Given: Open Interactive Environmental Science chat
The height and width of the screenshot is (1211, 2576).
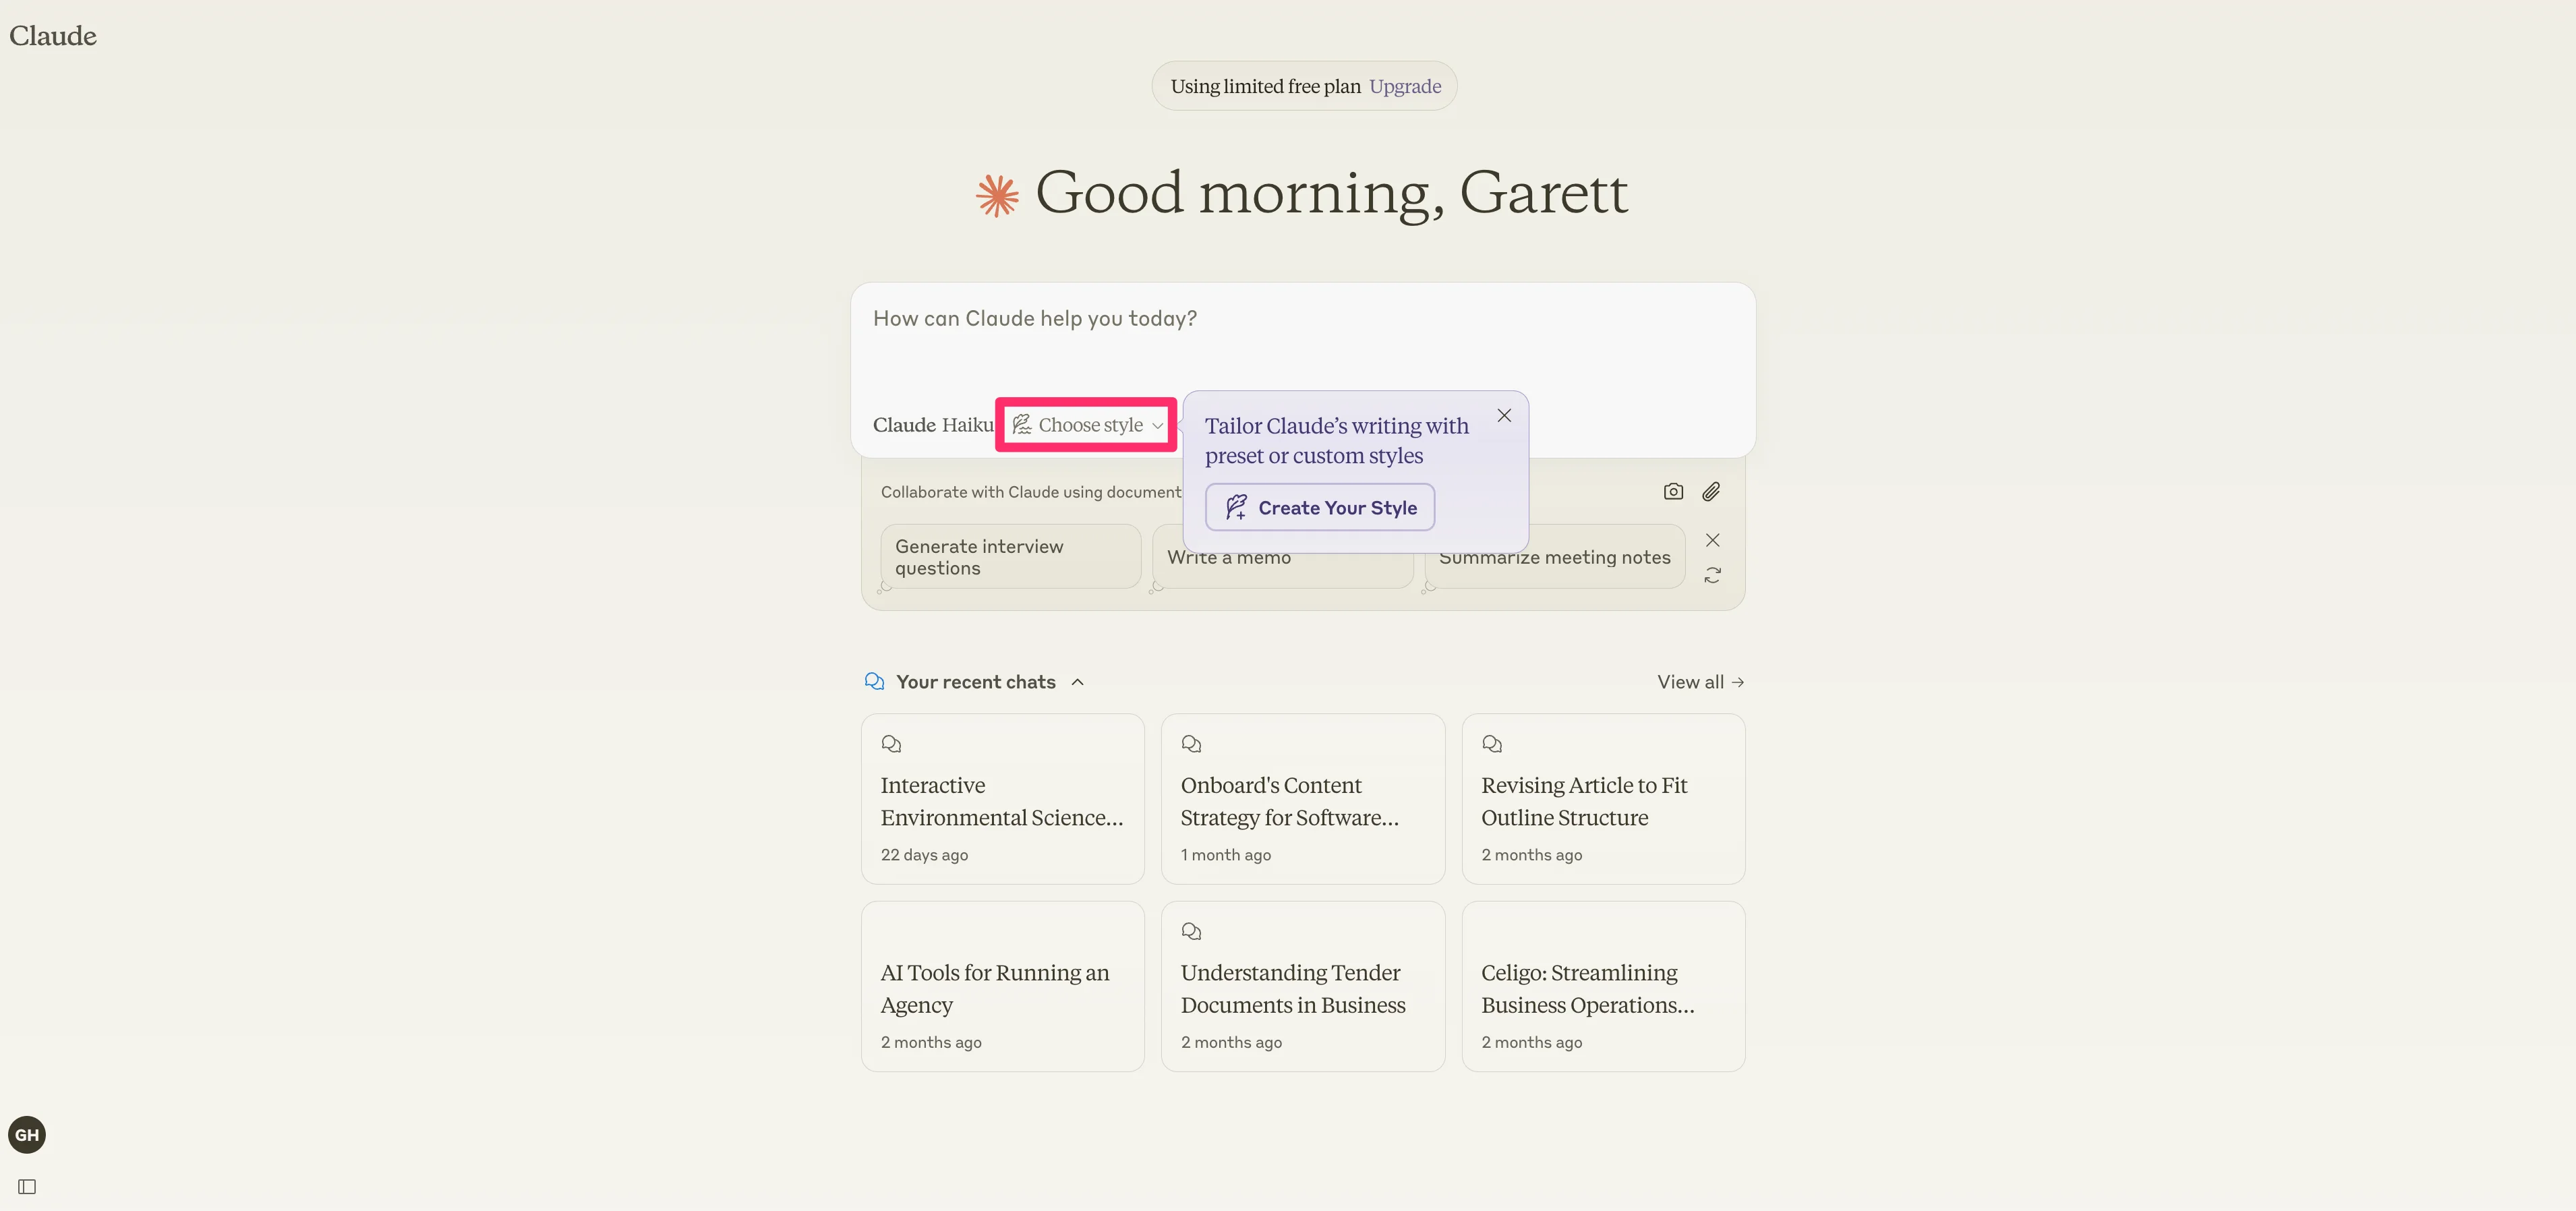Looking at the screenshot, I should (1002, 799).
